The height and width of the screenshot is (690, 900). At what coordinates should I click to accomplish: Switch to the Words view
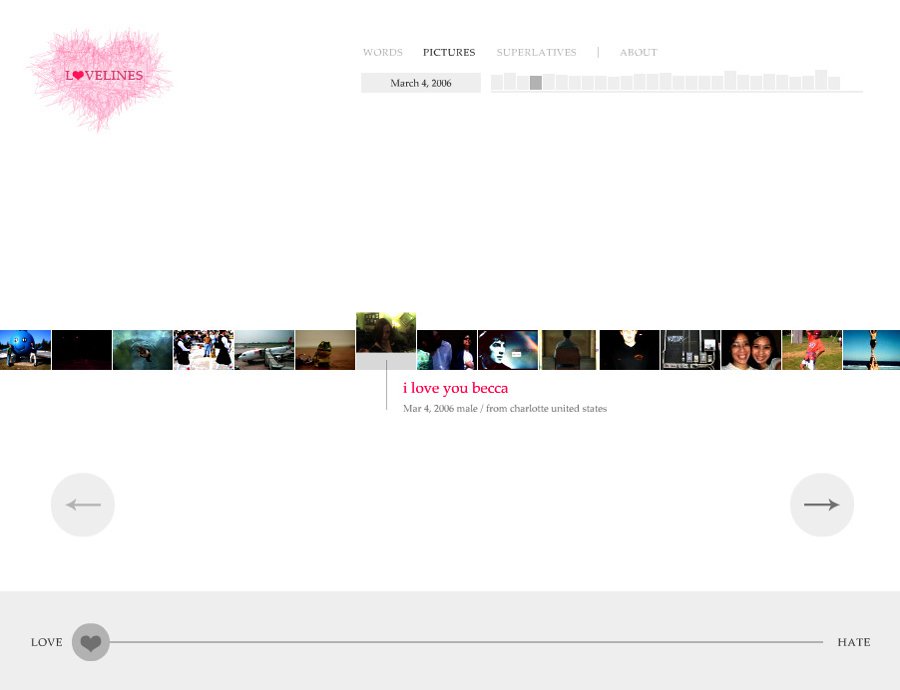(x=382, y=52)
